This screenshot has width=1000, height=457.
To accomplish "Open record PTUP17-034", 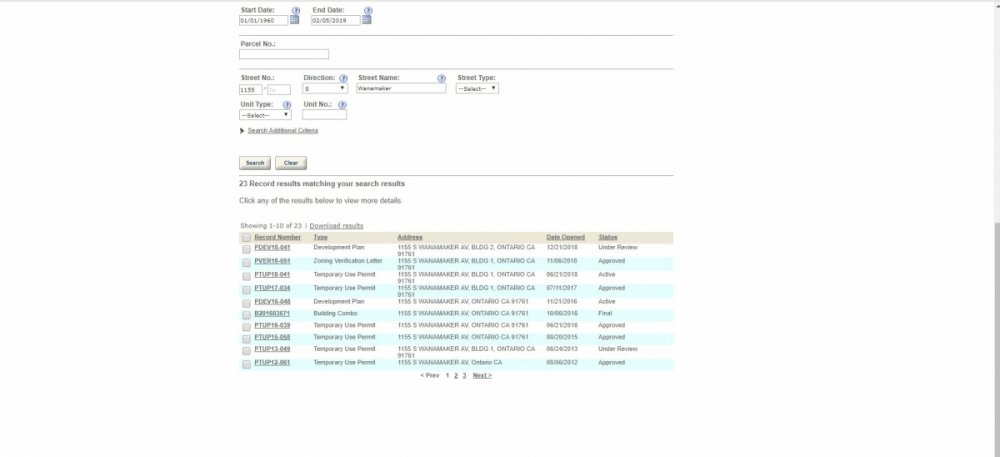I will [x=272, y=288].
